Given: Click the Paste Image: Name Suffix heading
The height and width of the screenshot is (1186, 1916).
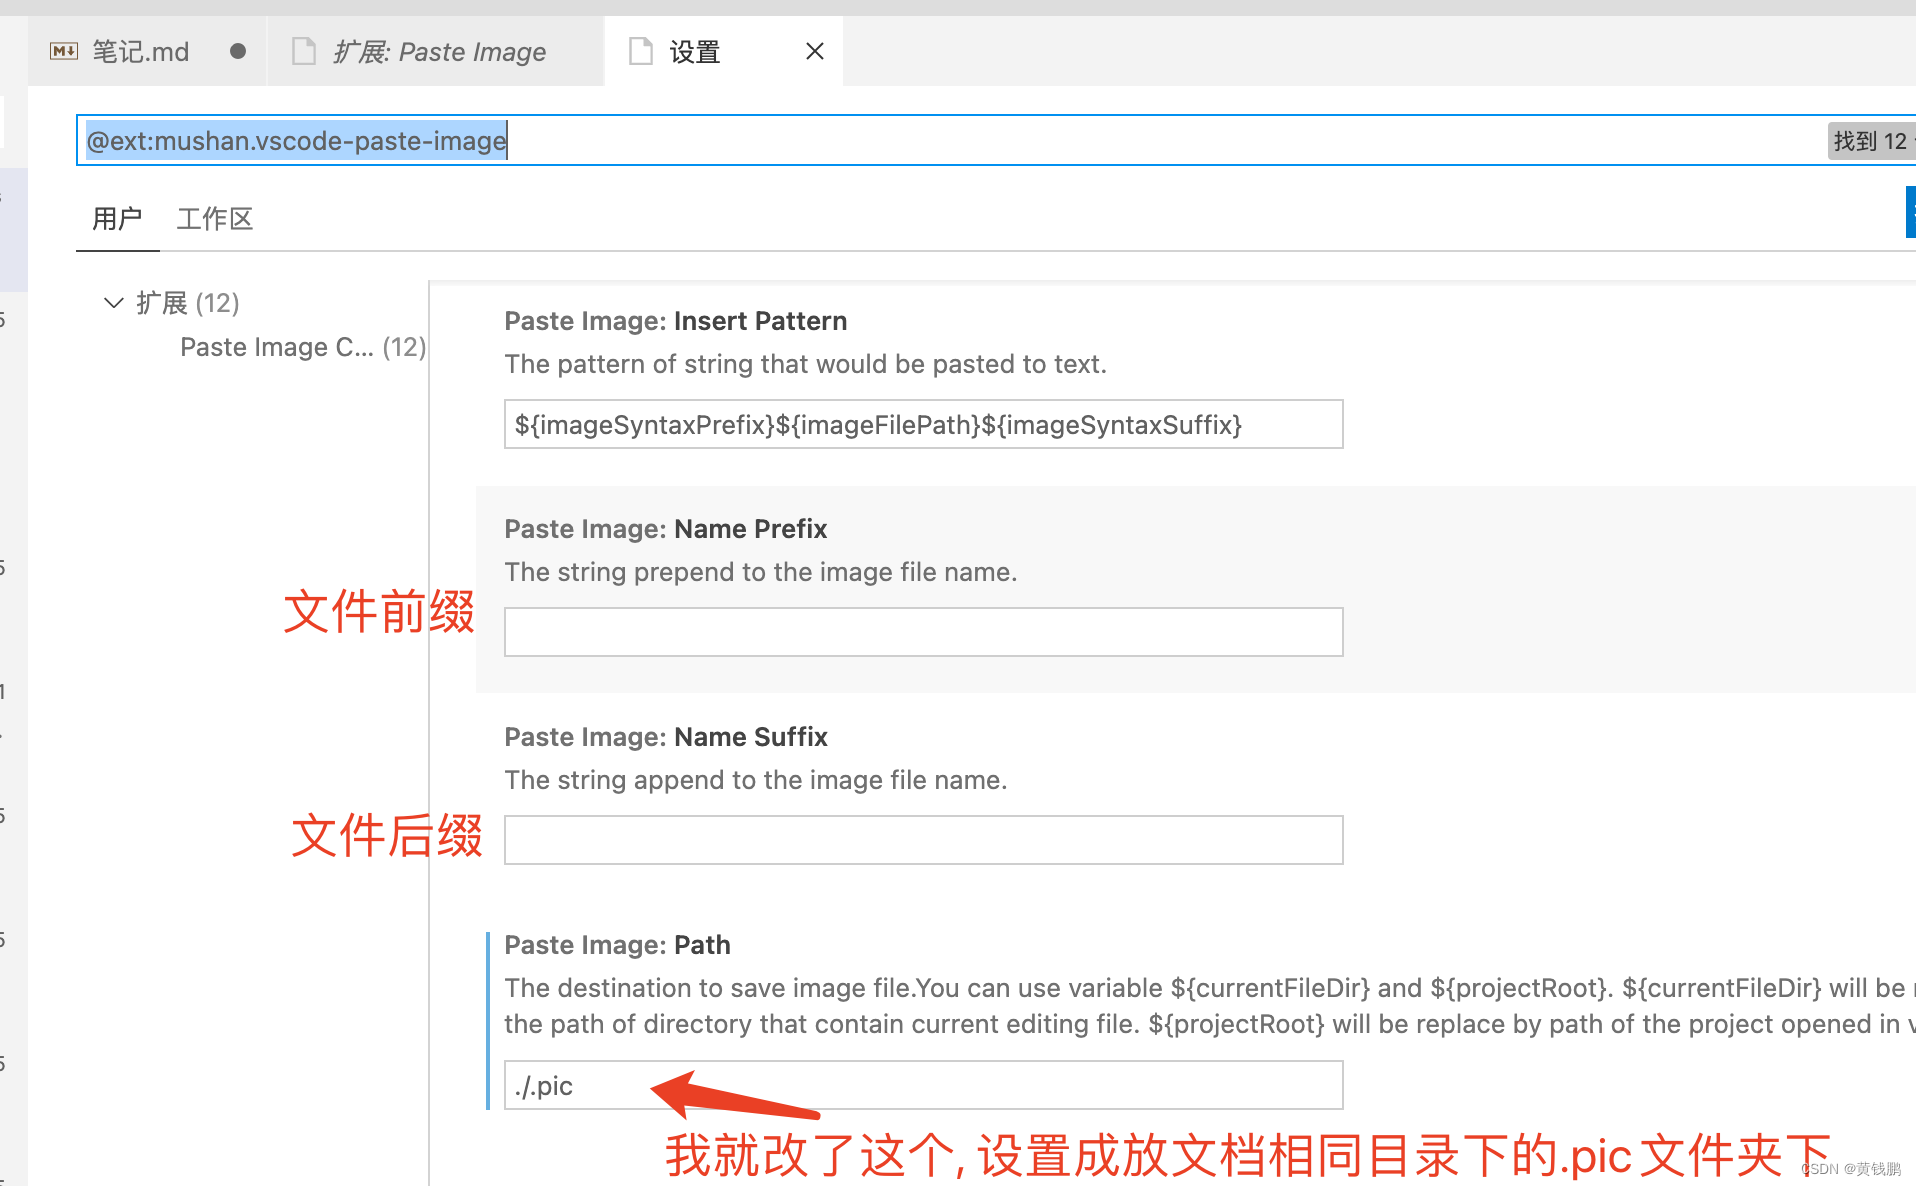Looking at the screenshot, I should pyautogui.click(x=665, y=737).
